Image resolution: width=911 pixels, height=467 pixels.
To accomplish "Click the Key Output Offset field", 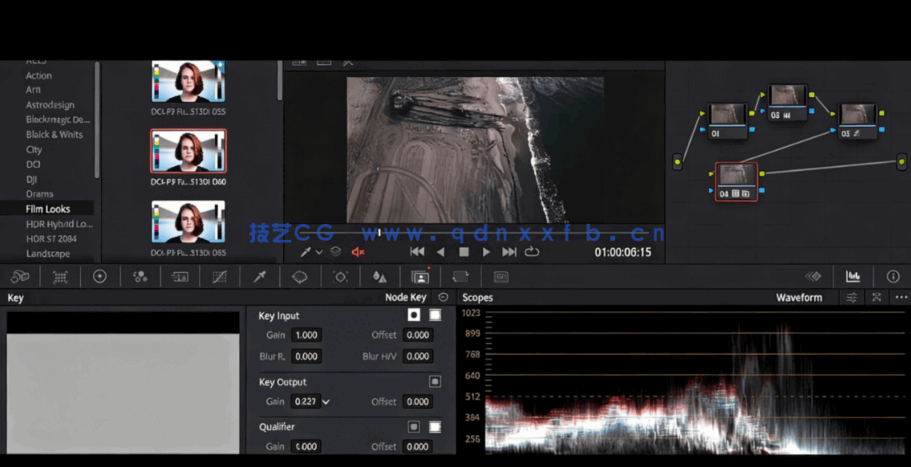I will (418, 401).
